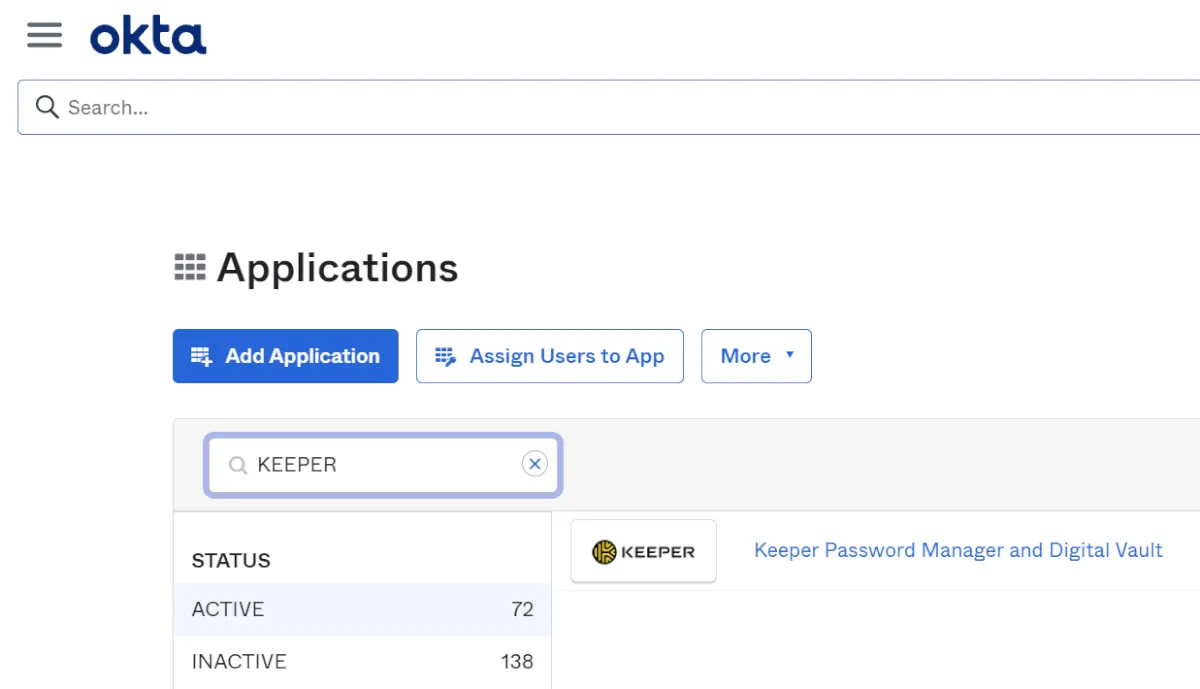This screenshot has height=689, width=1200.
Task: Click the grid icon beside Applications heading
Action: [x=189, y=267]
